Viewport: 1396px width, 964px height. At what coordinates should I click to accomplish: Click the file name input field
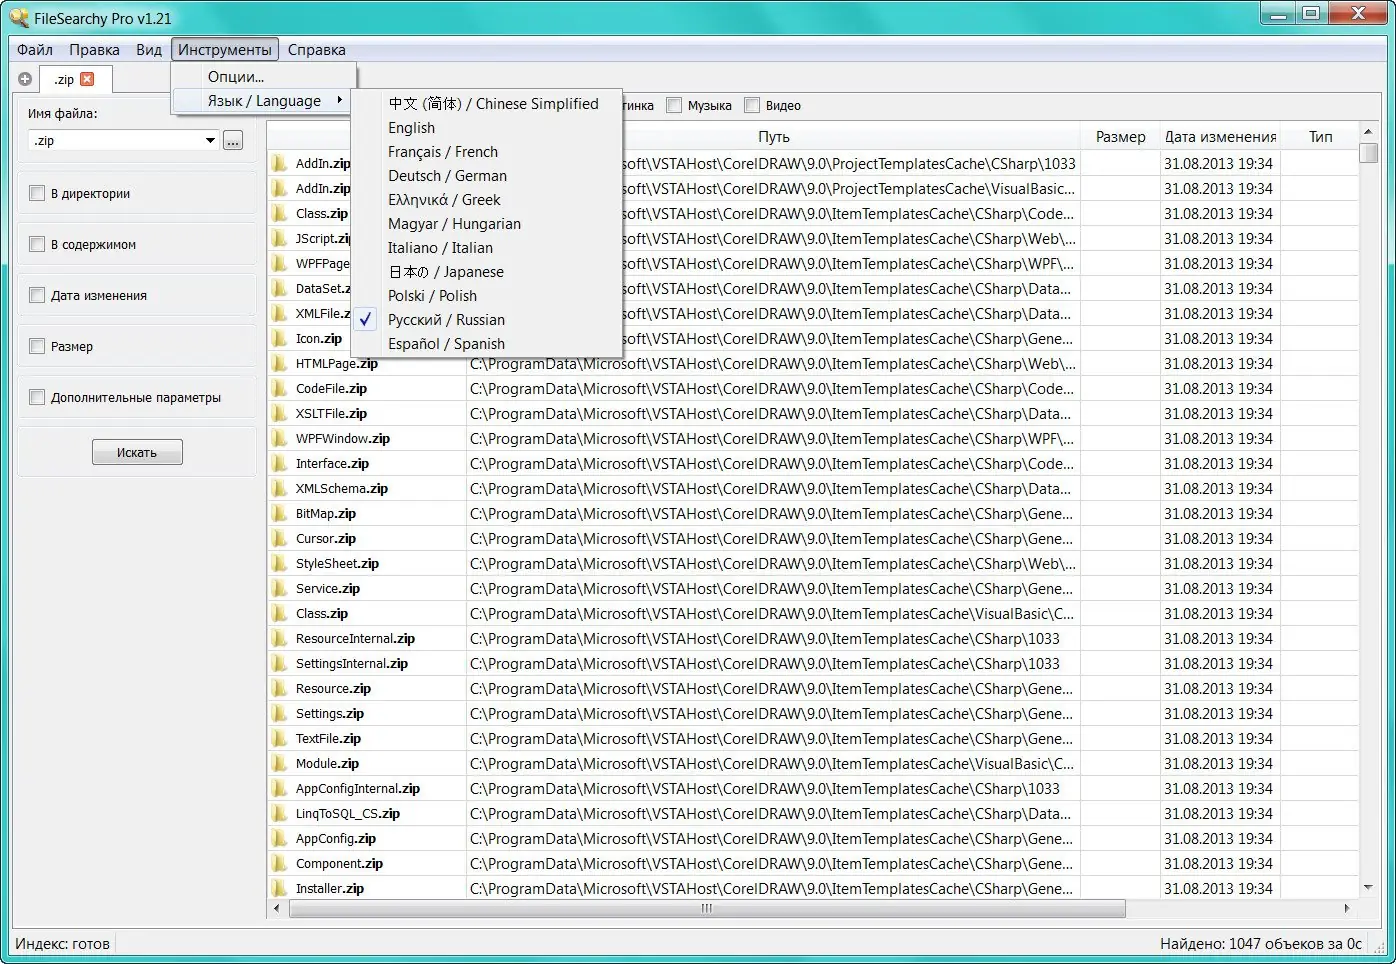click(115, 141)
